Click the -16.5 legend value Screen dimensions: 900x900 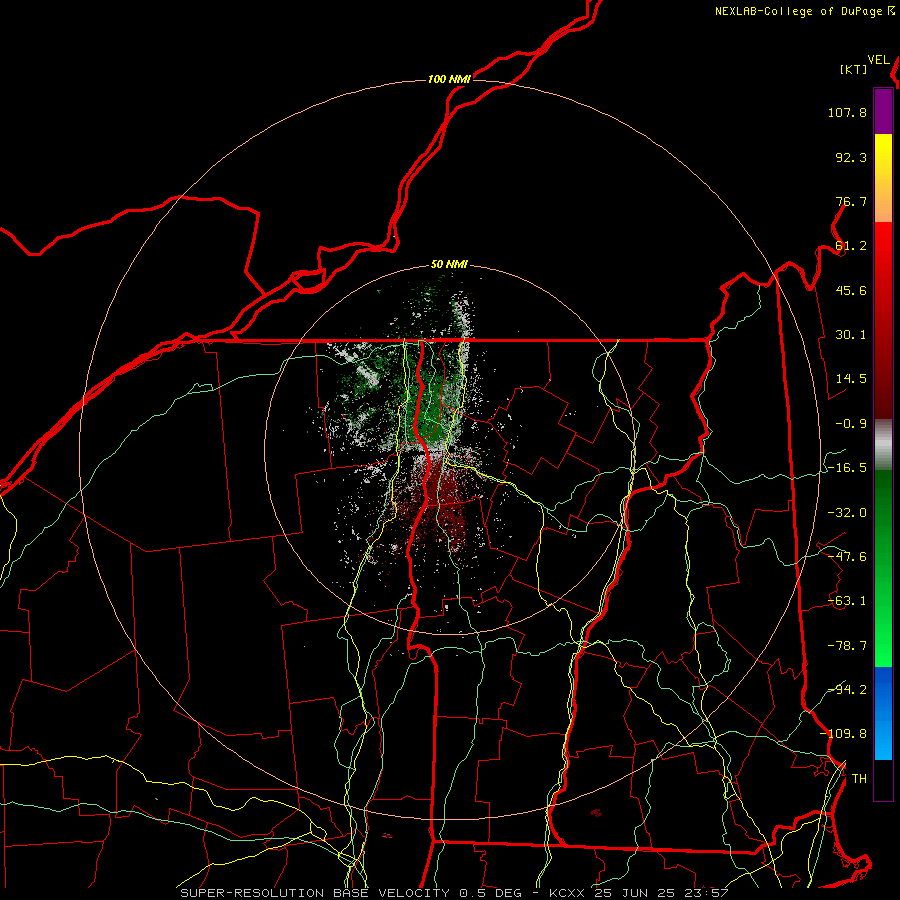click(847, 468)
